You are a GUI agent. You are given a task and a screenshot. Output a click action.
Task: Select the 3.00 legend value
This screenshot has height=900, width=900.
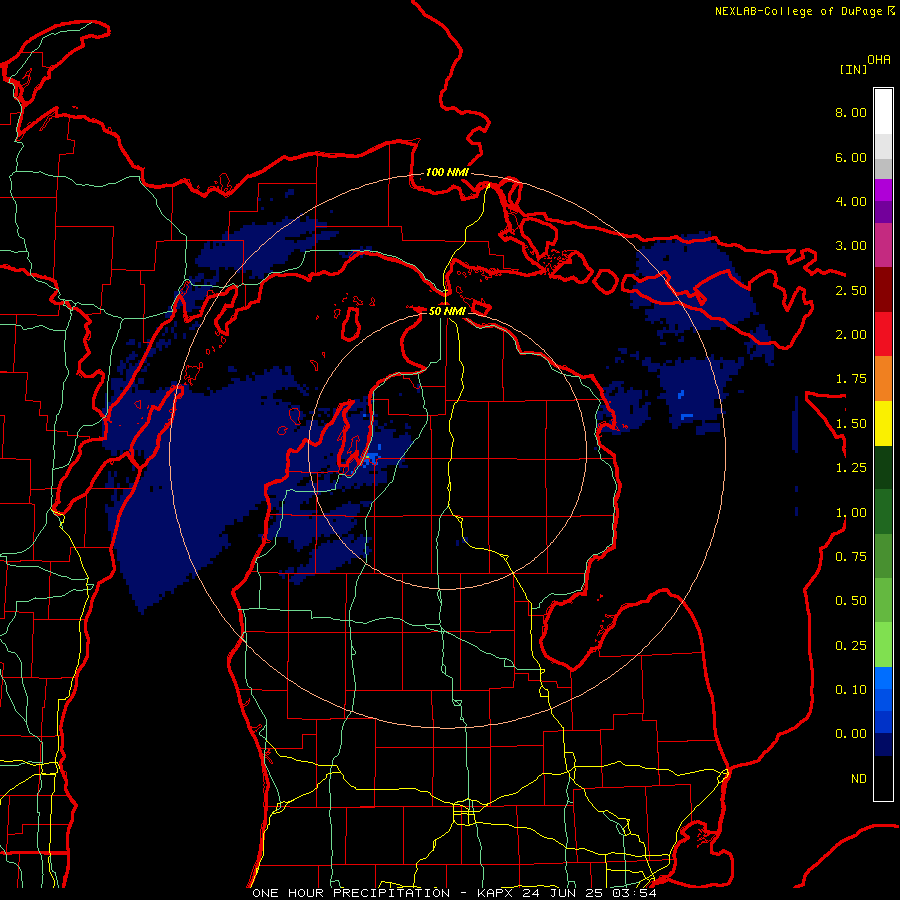(x=851, y=246)
